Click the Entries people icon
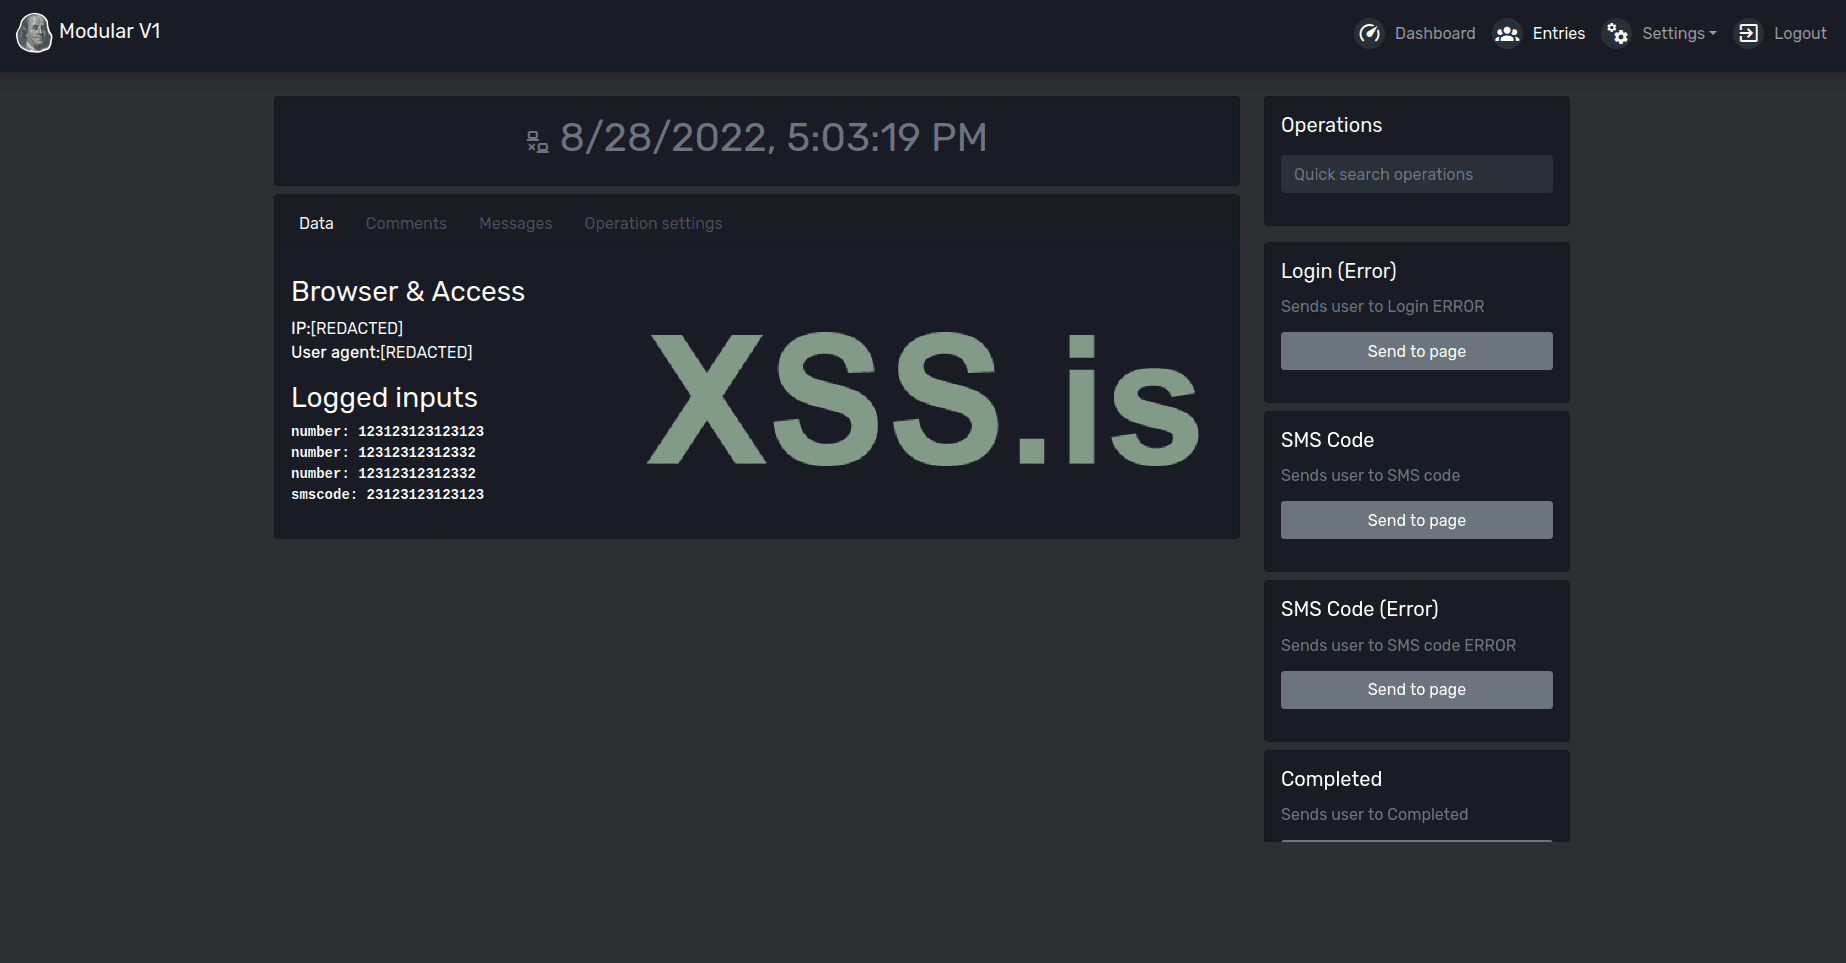Viewport: 1846px width, 963px height. tap(1507, 34)
